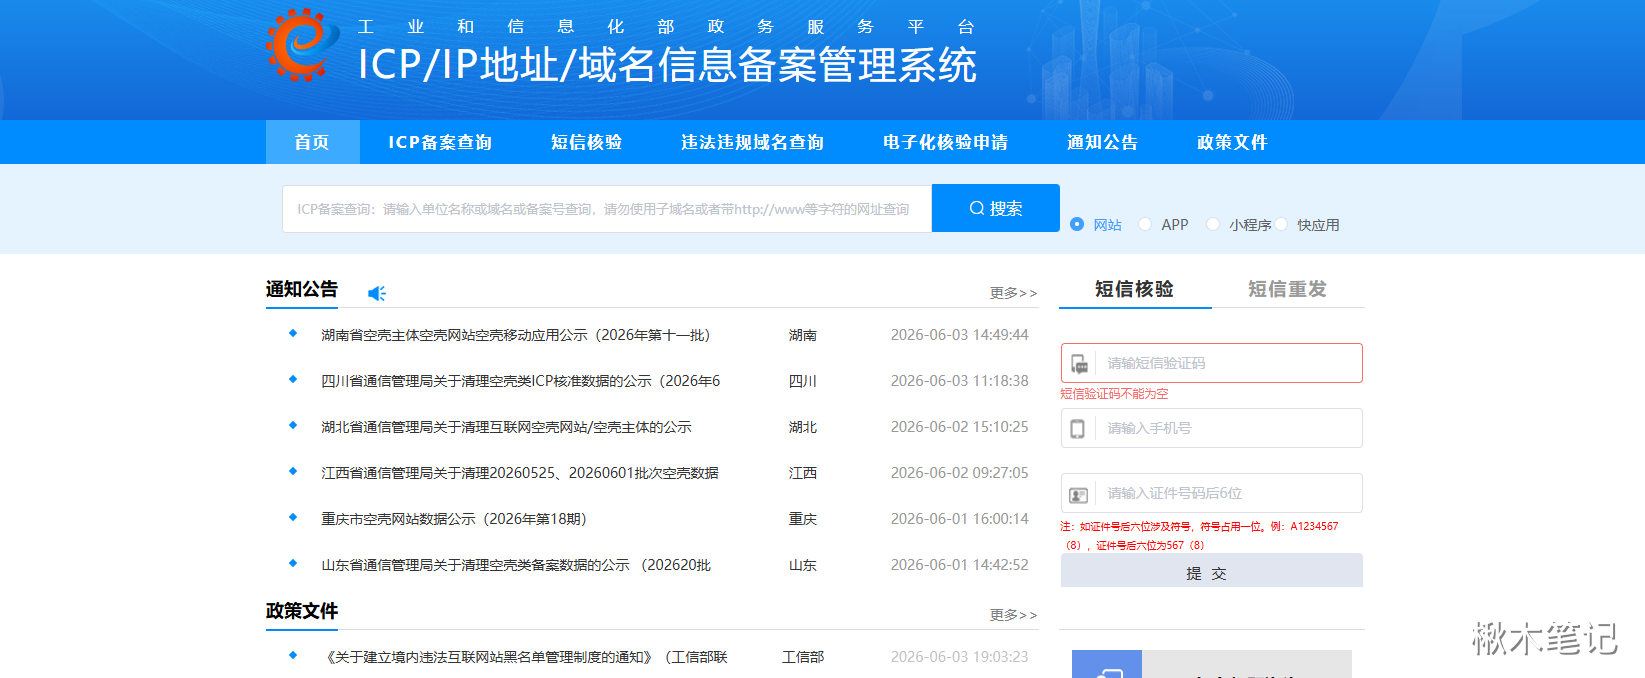The height and width of the screenshot is (678, 1645).
Task: Click the magnifier icon on the search button
Action: pos(977,208)
